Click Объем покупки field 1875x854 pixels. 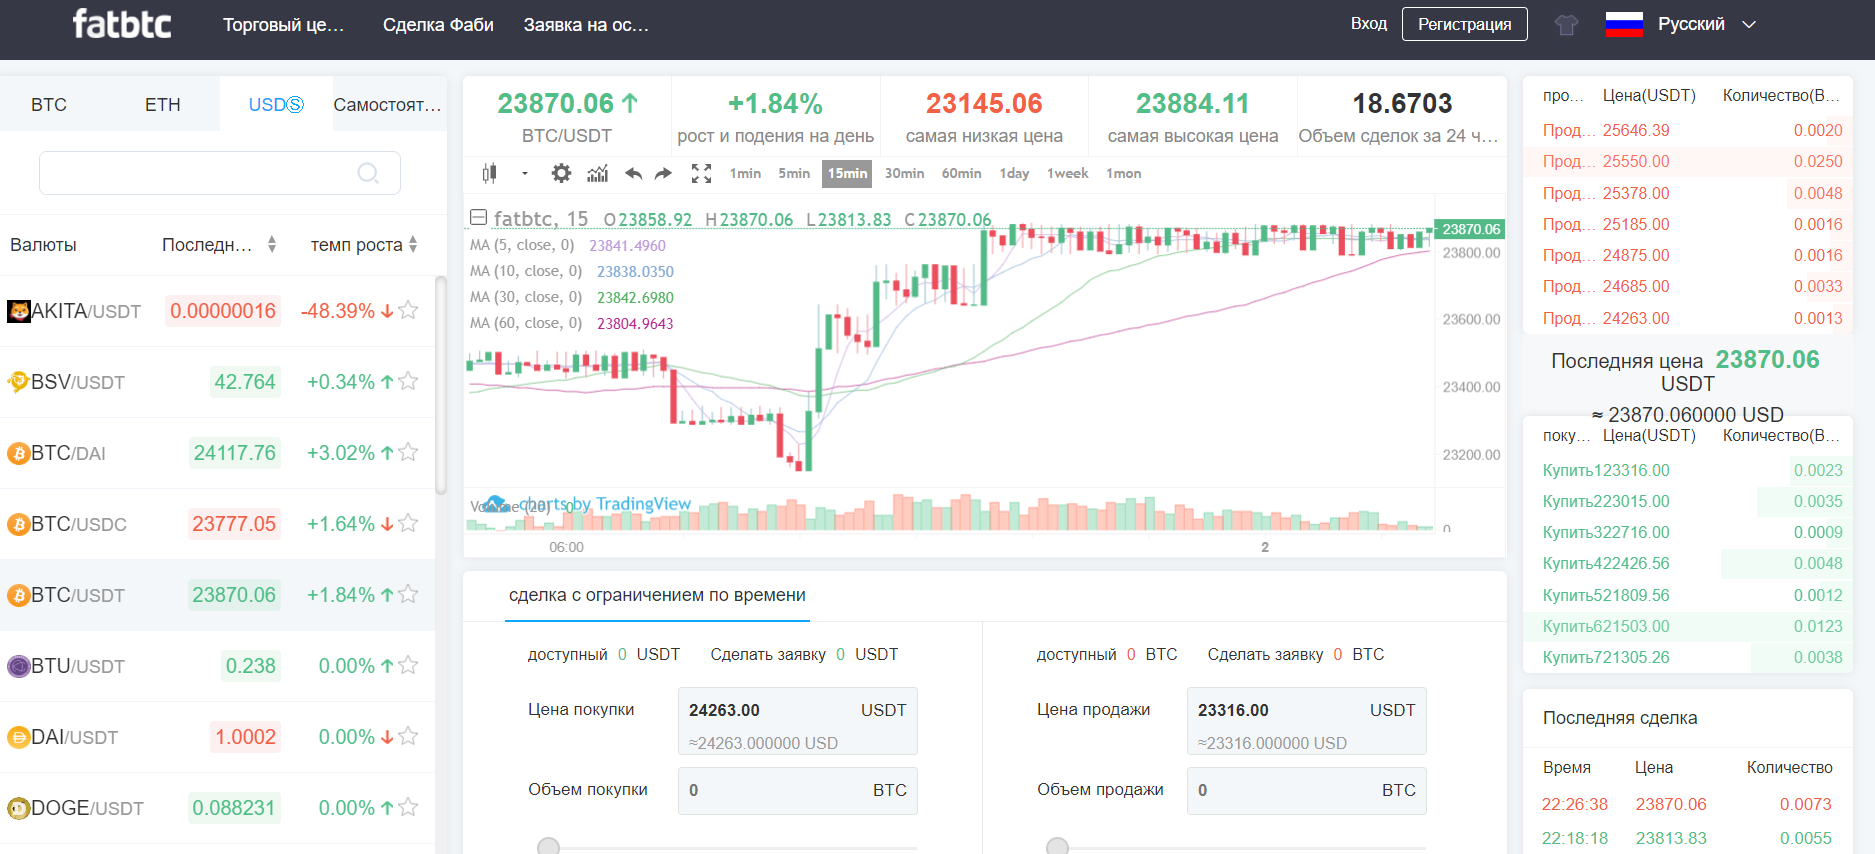tap(797, 790)
